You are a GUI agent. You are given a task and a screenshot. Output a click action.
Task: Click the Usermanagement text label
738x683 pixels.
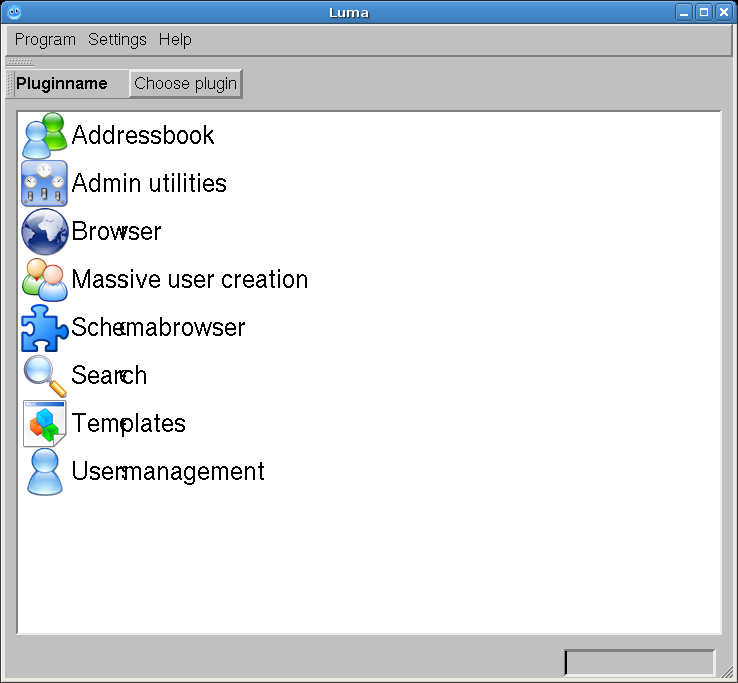click(168, 471)
